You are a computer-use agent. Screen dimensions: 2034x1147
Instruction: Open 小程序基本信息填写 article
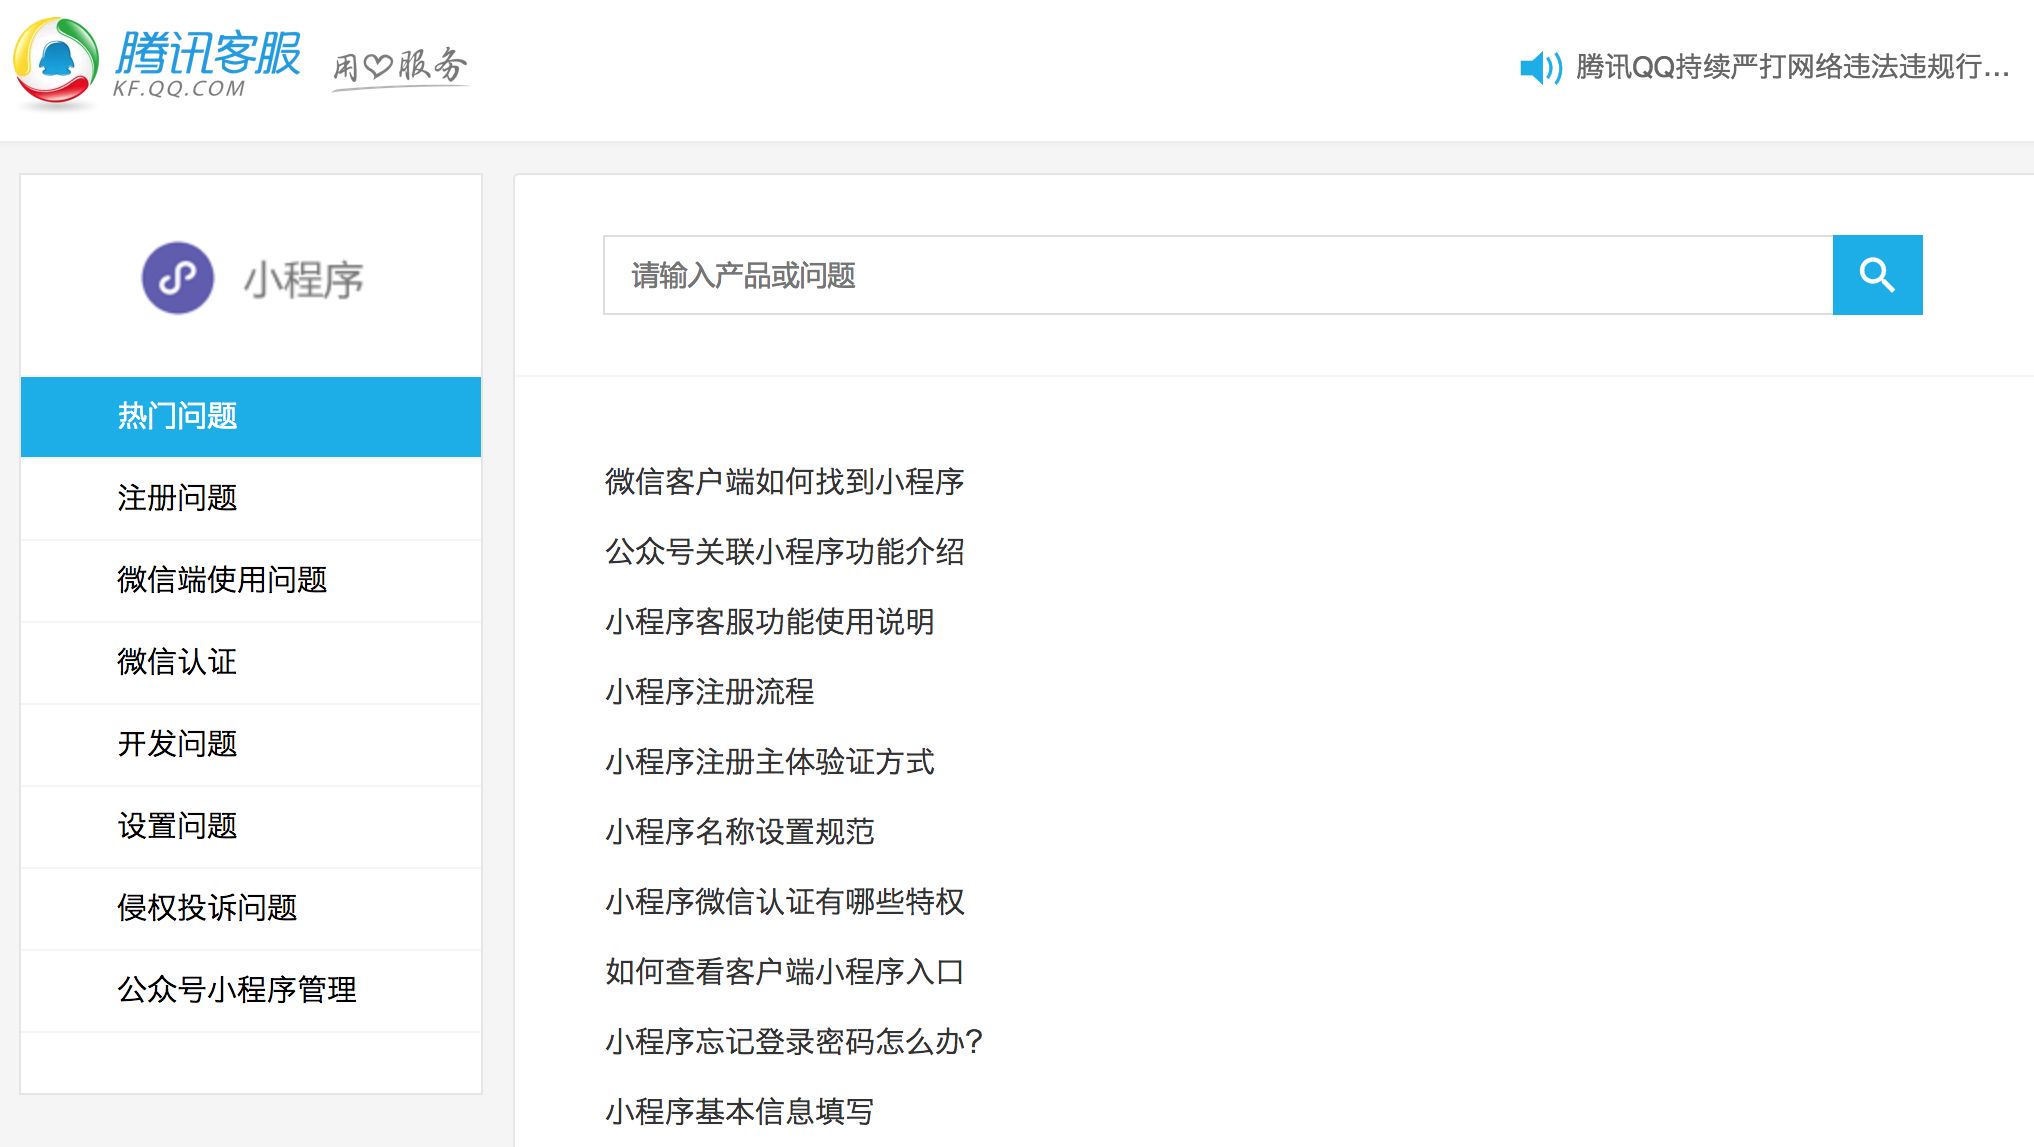click(740, 1111)
